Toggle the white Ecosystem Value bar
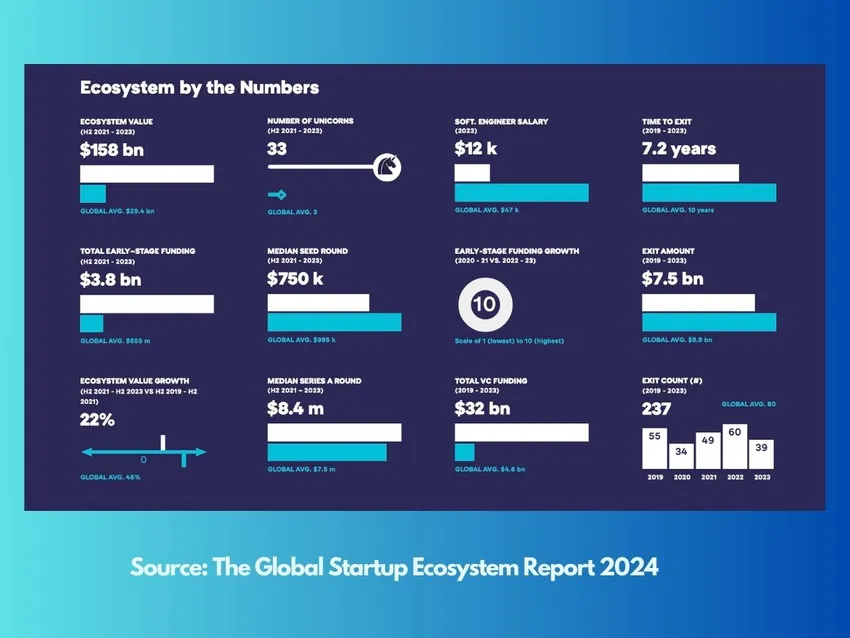850x638 pixels. 146,173
